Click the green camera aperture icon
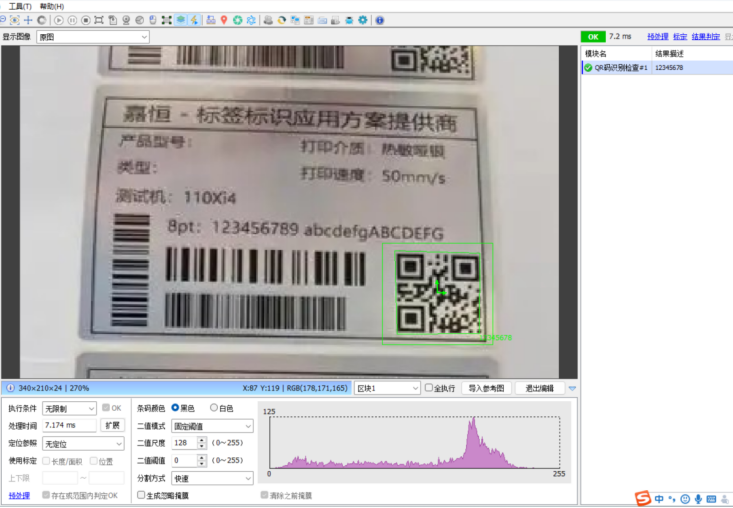 click(237, 20)
